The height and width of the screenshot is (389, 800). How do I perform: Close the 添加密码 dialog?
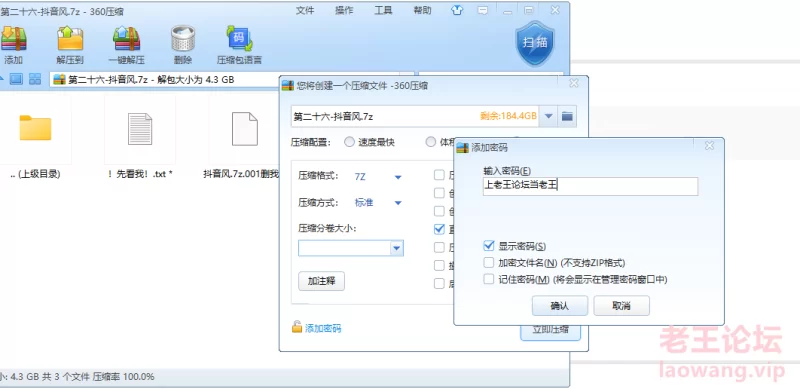click(709, 146)
